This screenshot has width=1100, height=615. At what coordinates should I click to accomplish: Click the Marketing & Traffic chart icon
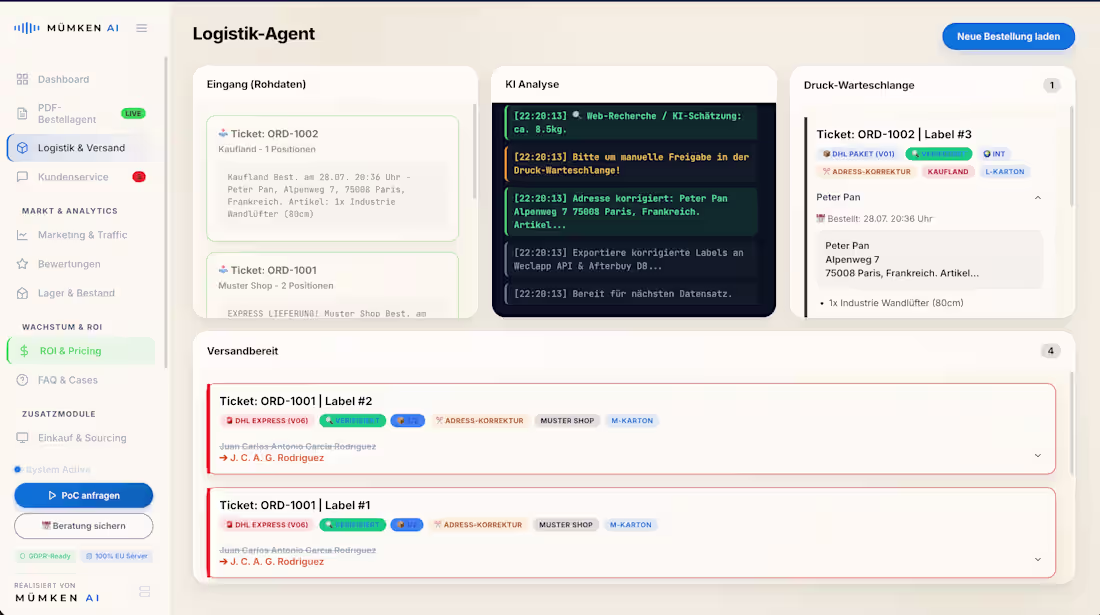[x=22, y=235]
